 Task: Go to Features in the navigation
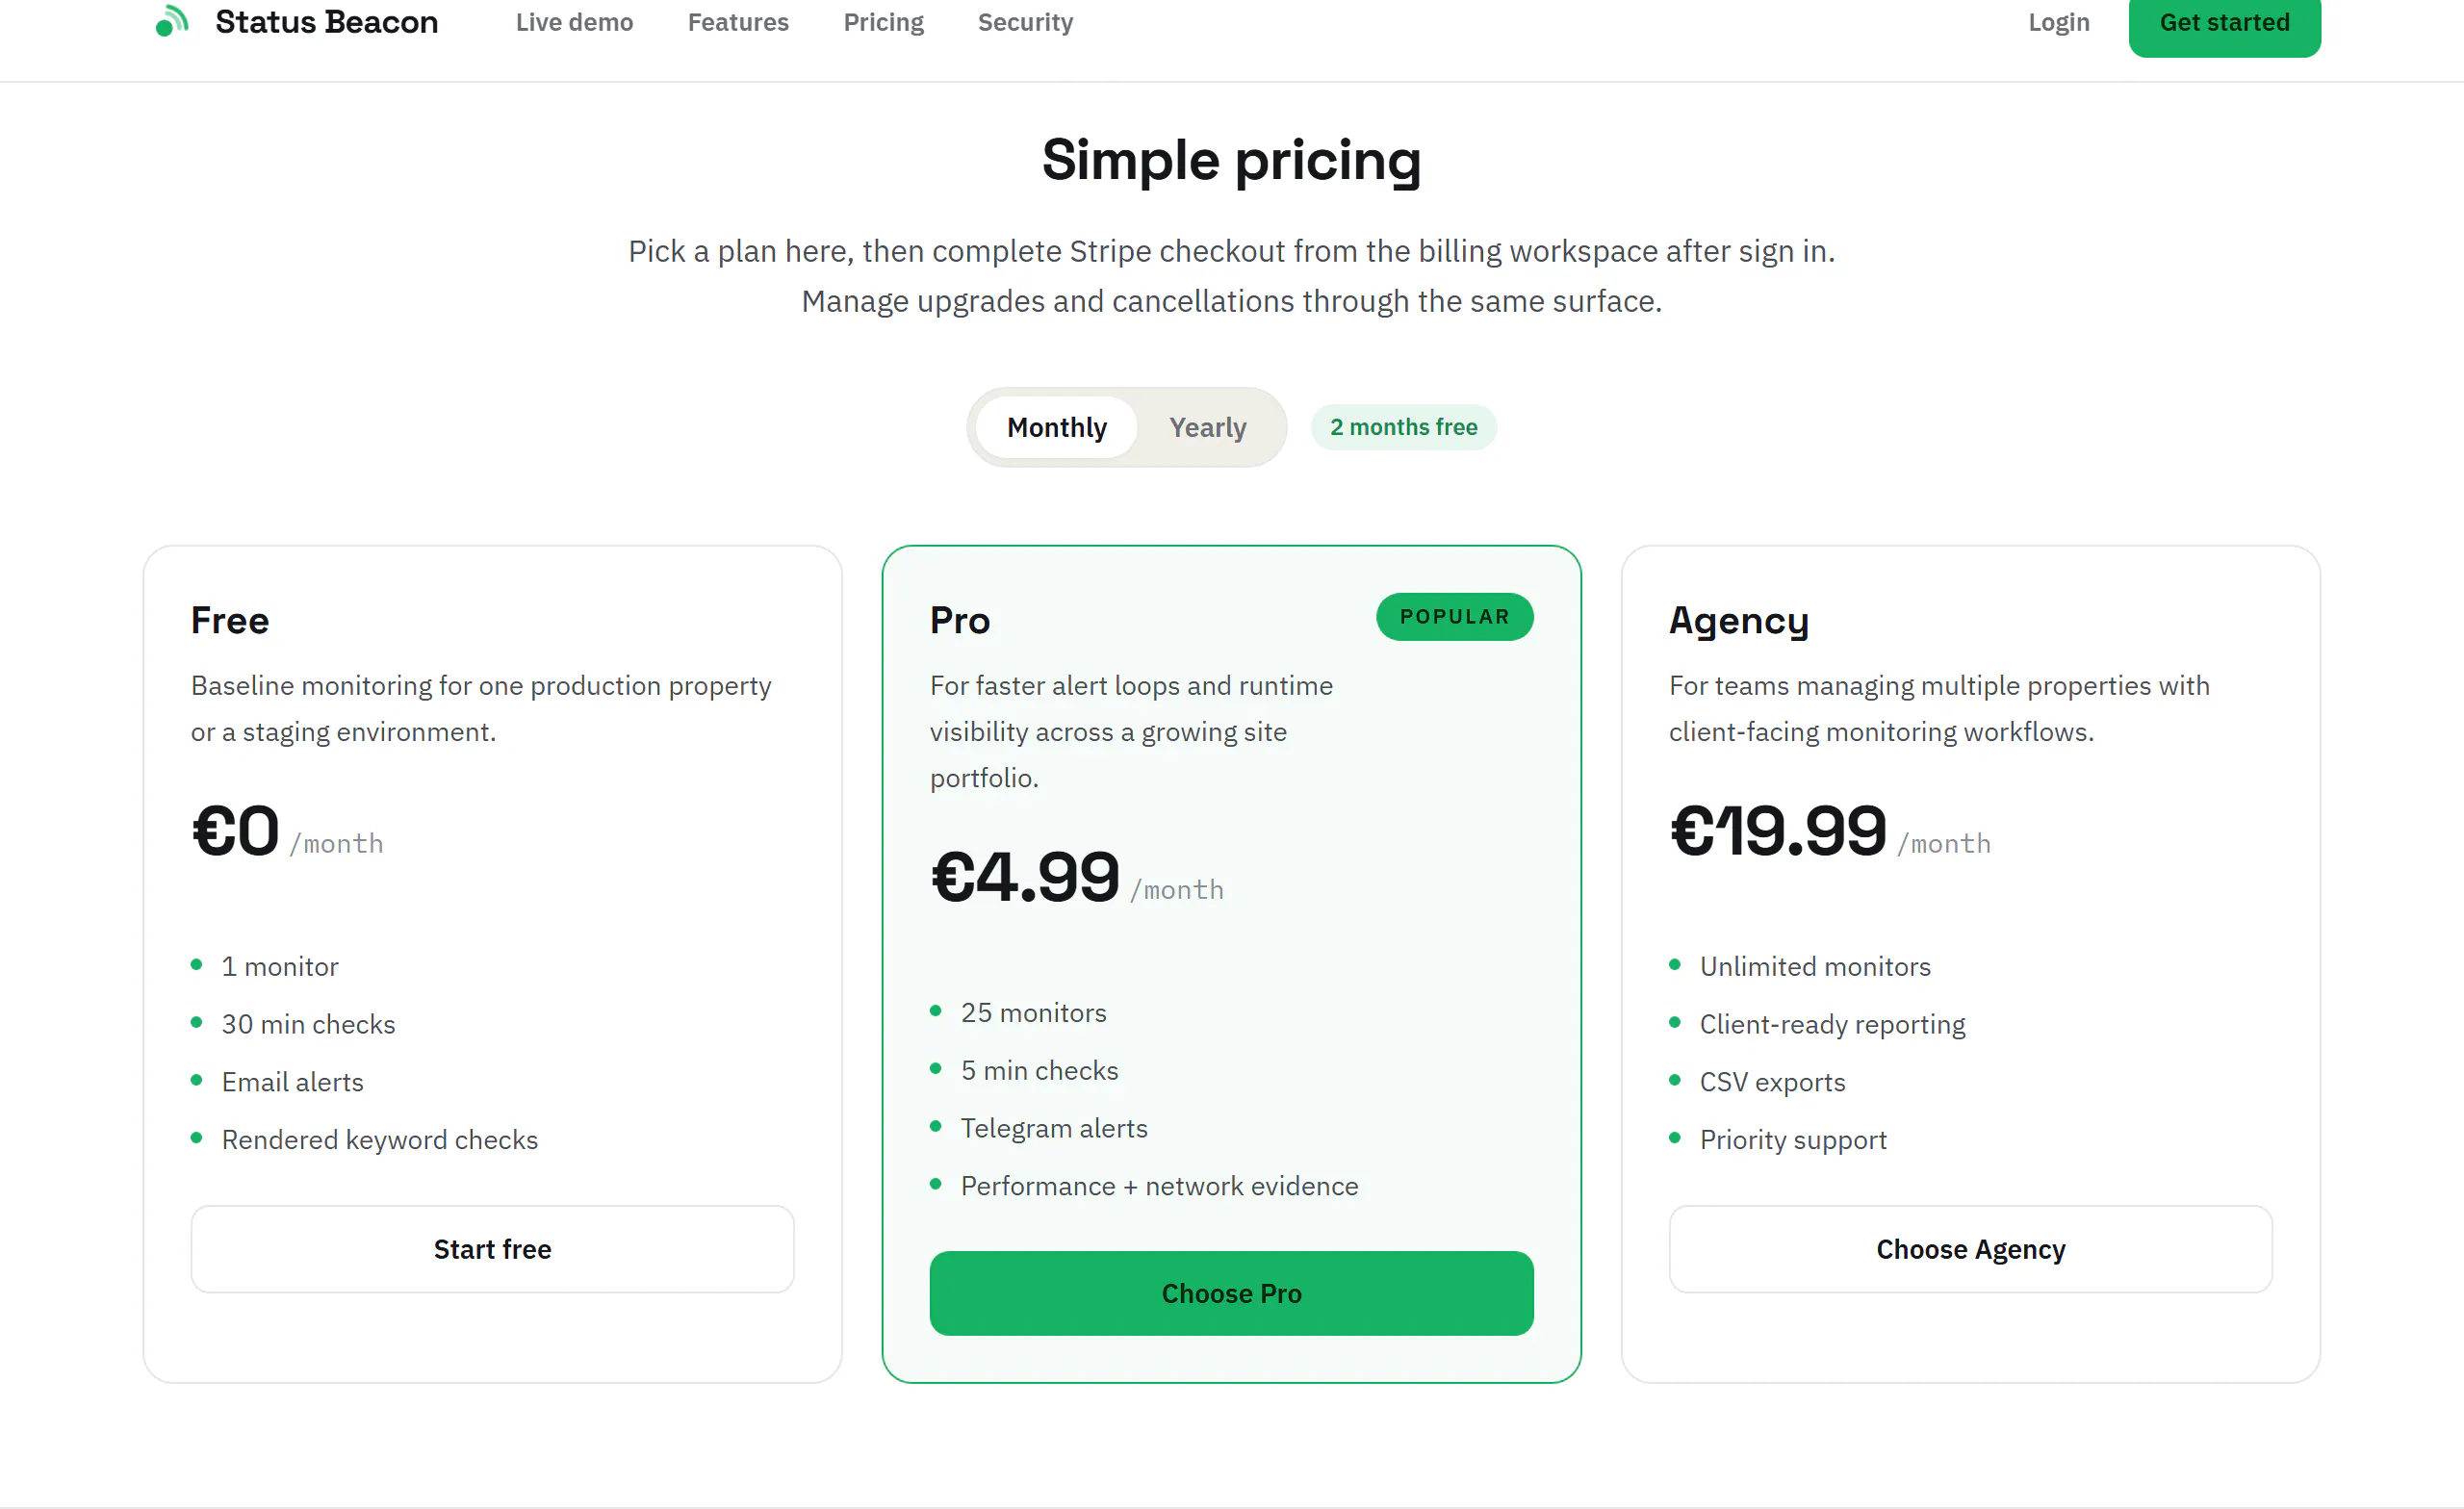click(x=738, y=22)
